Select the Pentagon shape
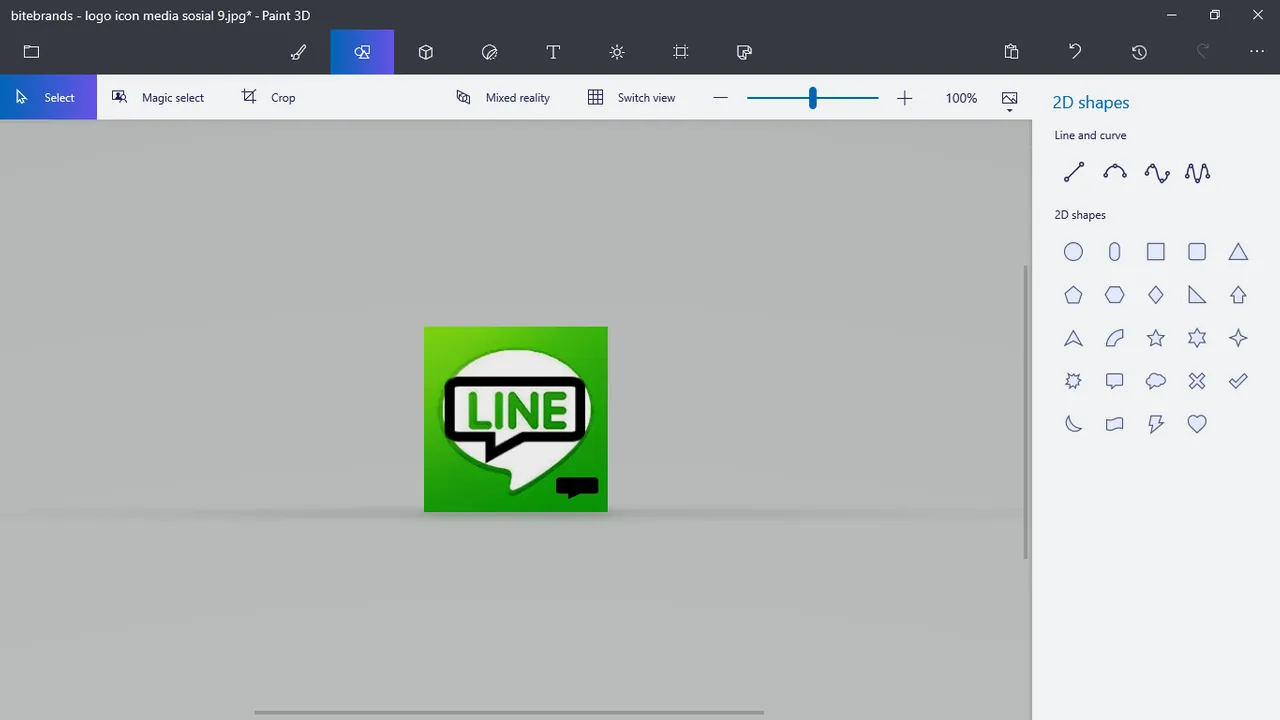Image resolution: width=1280 pixels, height=720 pixels. [1073, 295]
